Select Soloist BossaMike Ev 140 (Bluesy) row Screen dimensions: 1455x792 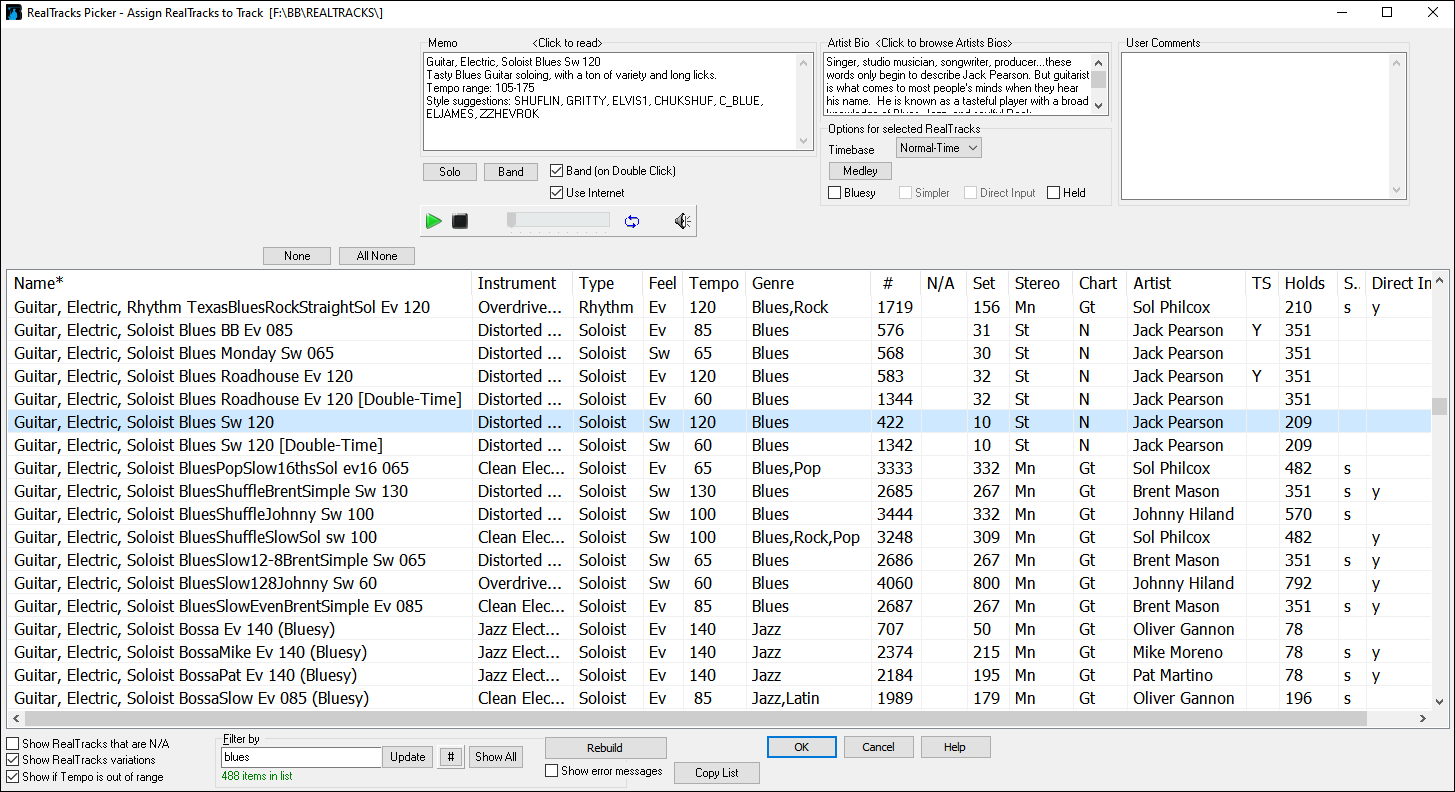point(718,652)
